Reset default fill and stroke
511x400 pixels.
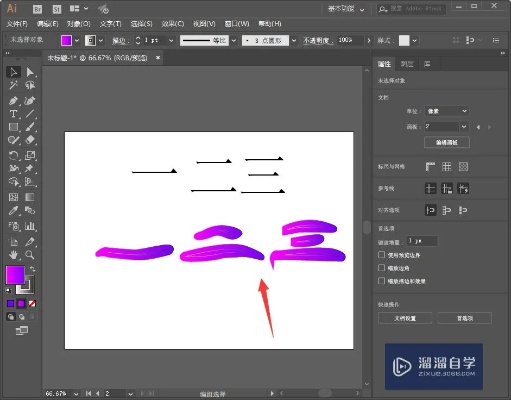click(x=9, y=291)
